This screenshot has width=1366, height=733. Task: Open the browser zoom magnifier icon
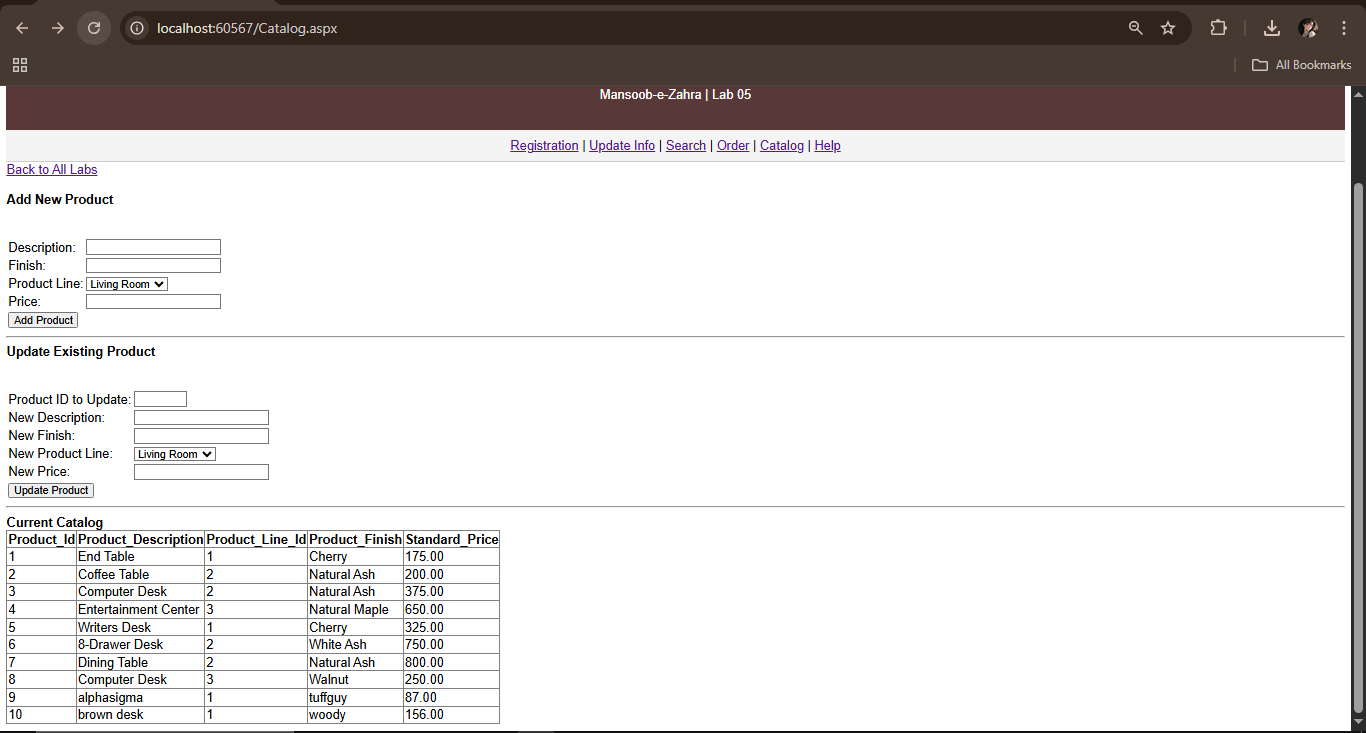tap(1135, 28)
